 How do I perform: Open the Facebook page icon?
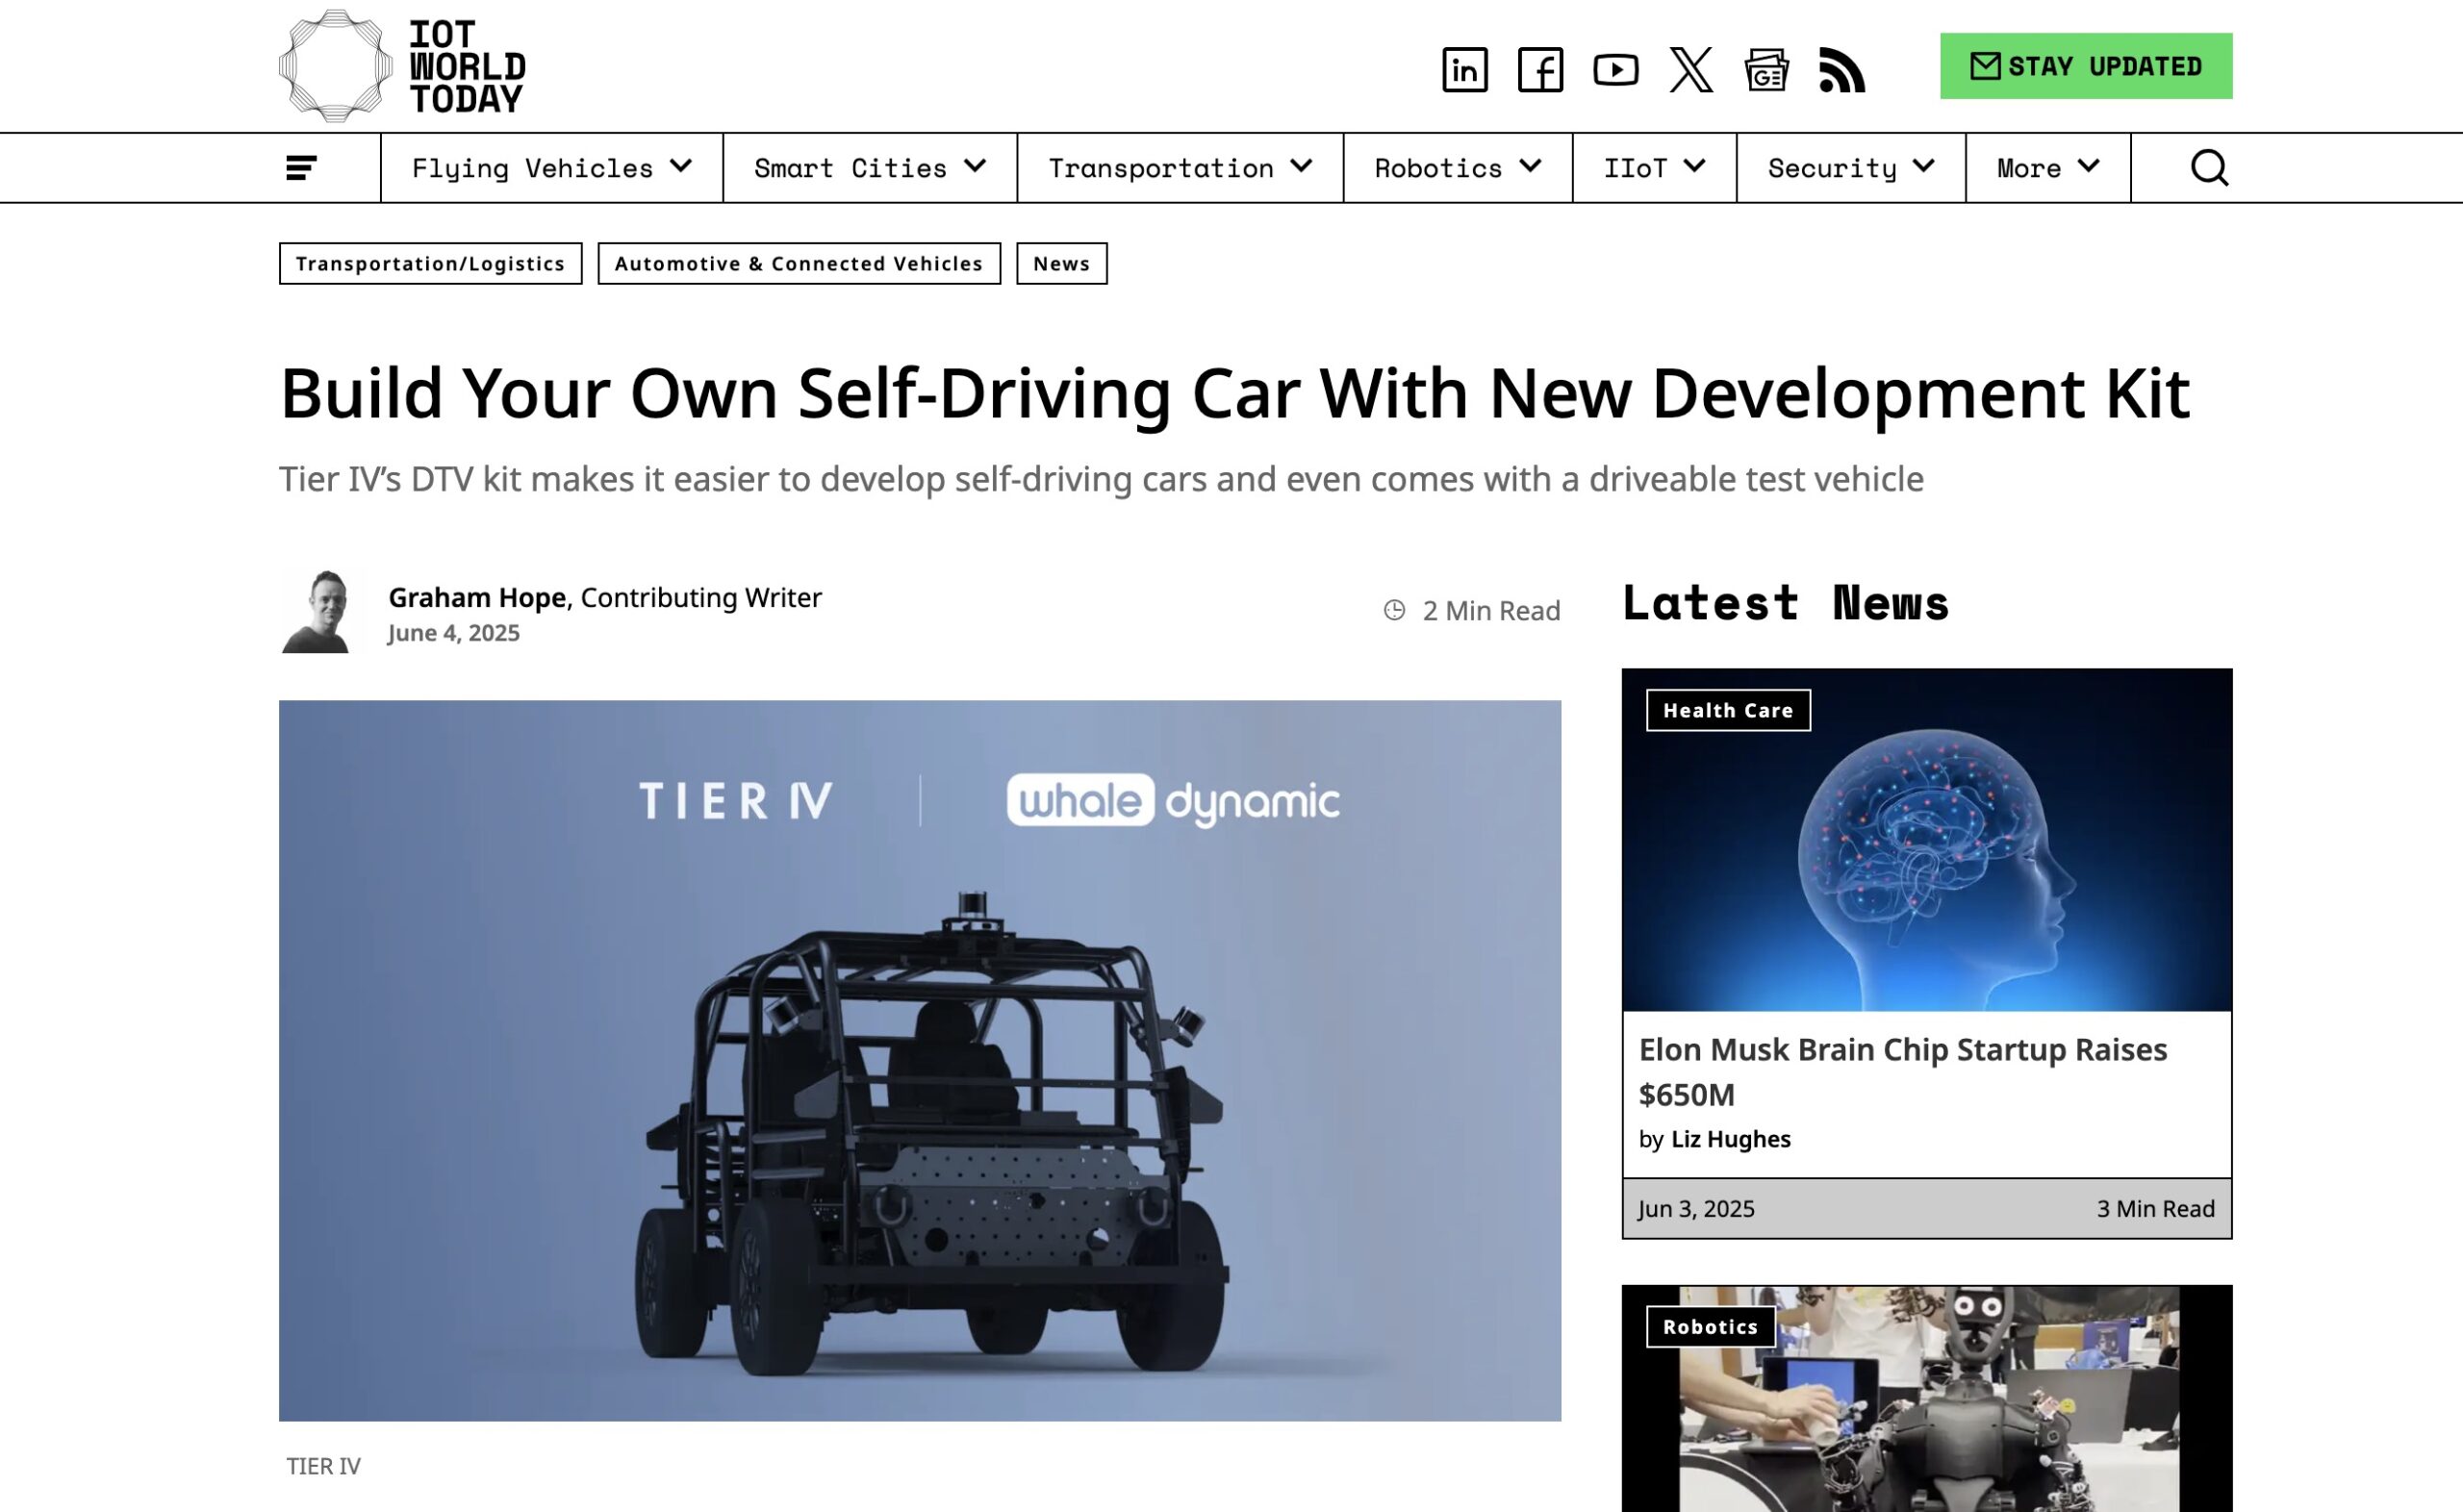(1540, 69)
